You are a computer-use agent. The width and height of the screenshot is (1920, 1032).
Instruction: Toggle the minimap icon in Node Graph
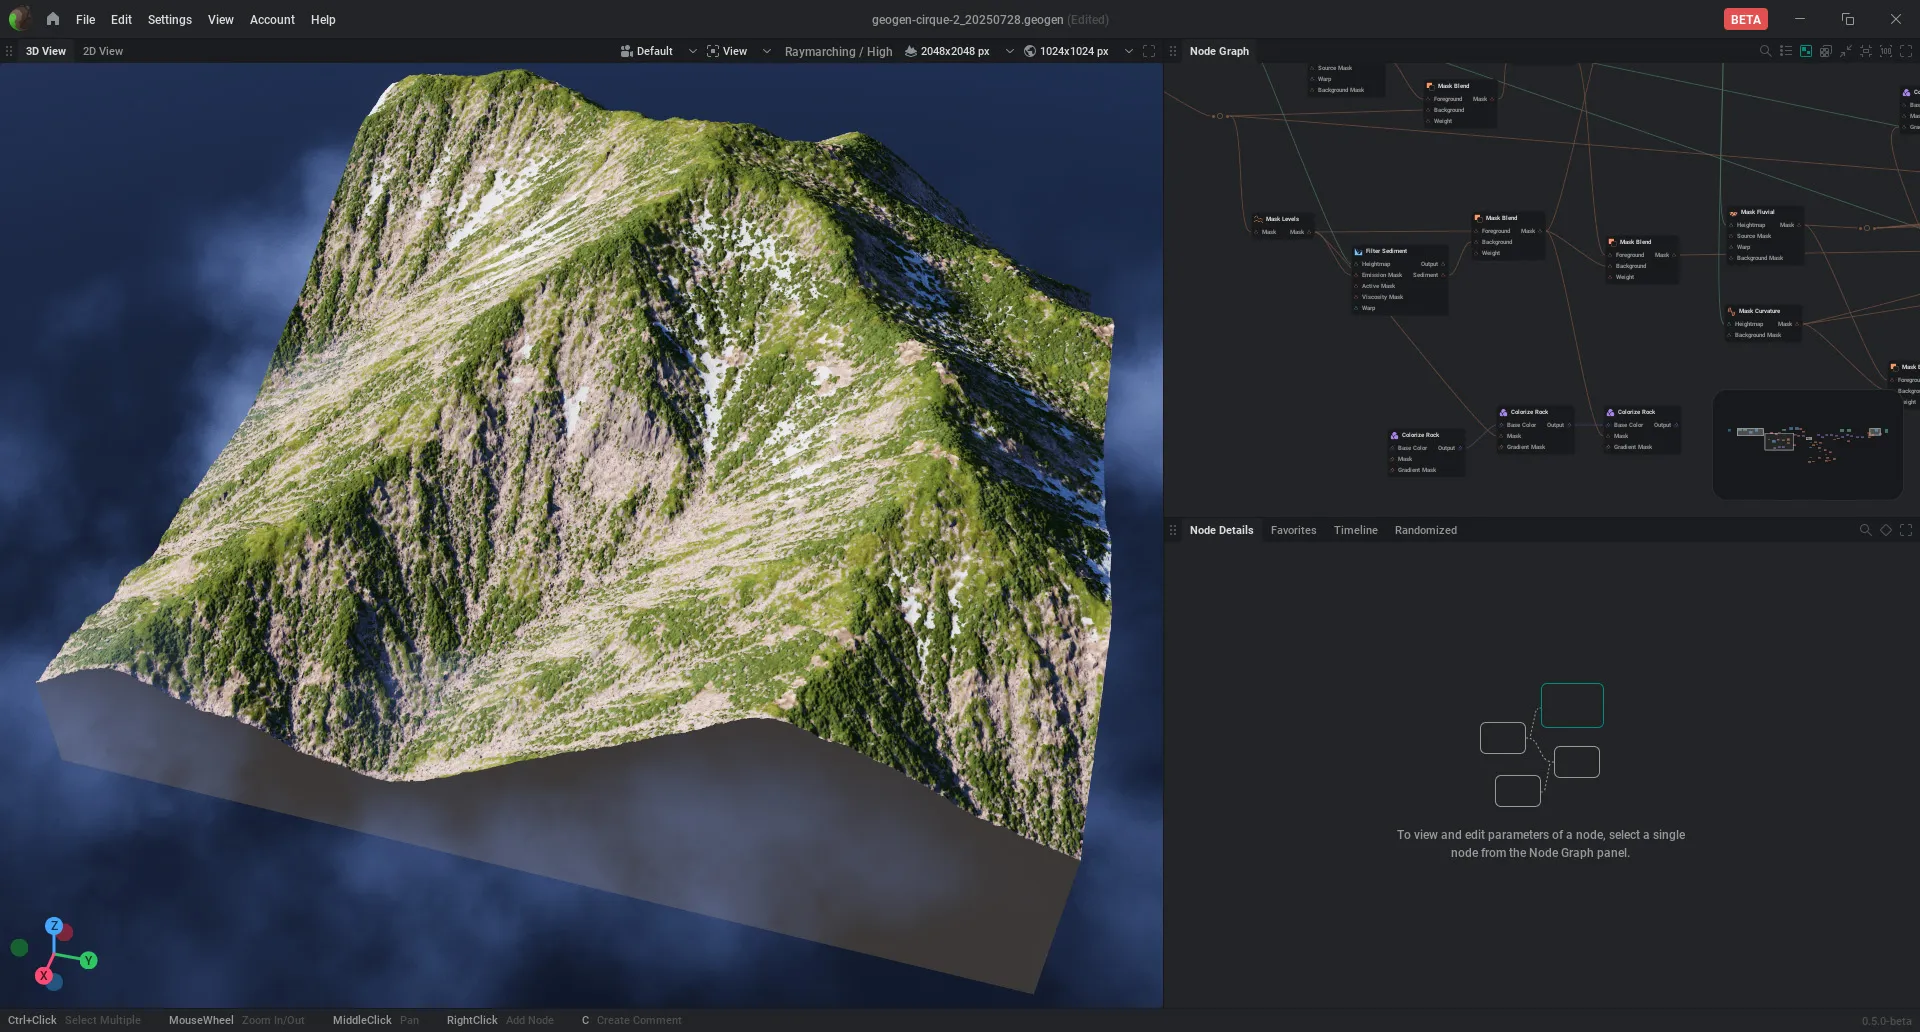coord(1806,51)
